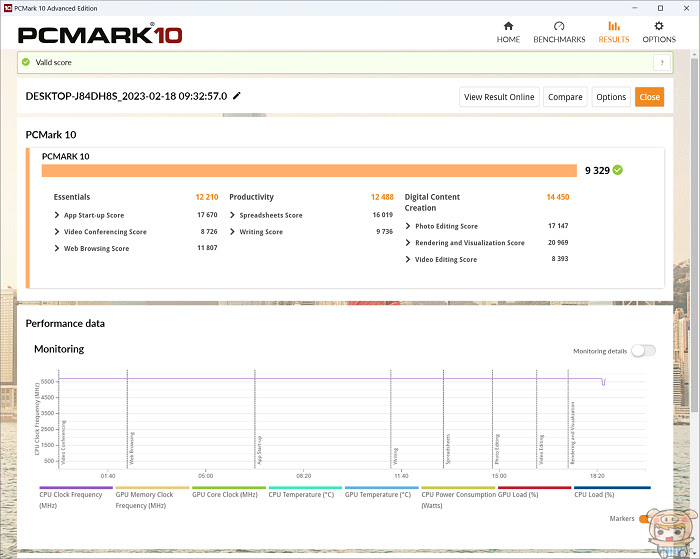
Task: Click the Digital Content Creation heading
Action: [432, 202]
